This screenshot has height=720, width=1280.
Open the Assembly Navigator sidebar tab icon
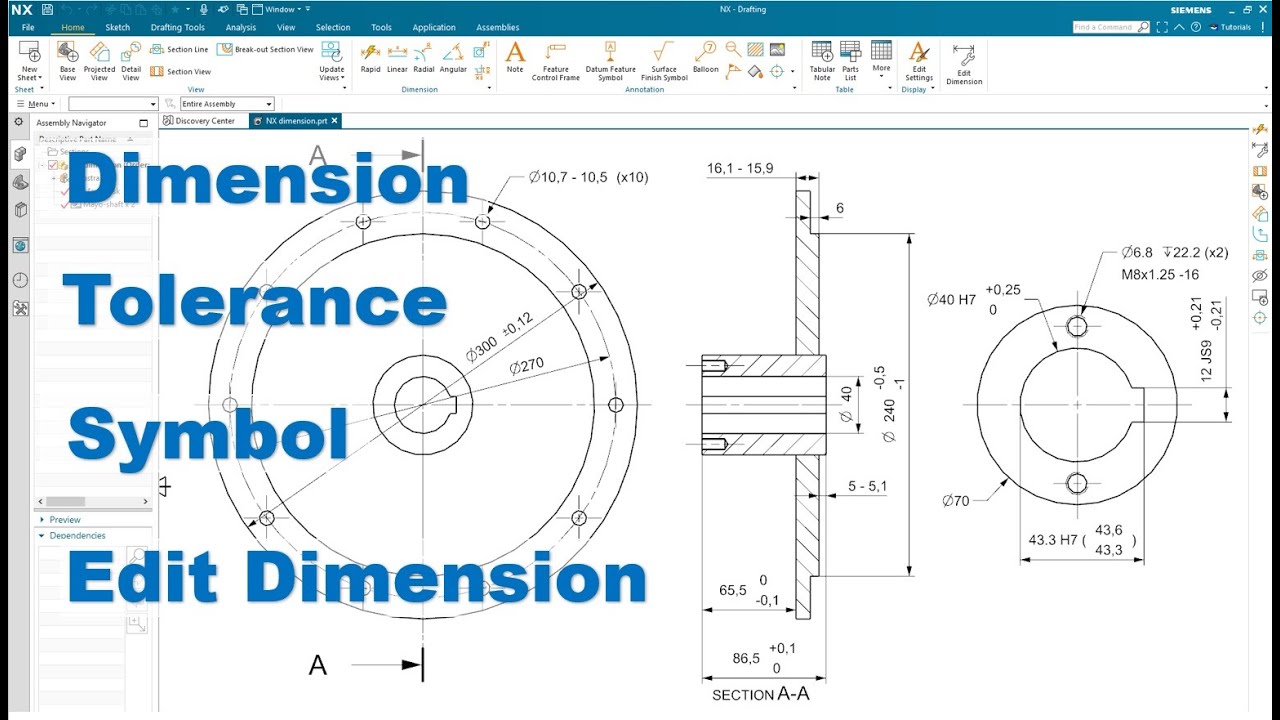(19, 153)
